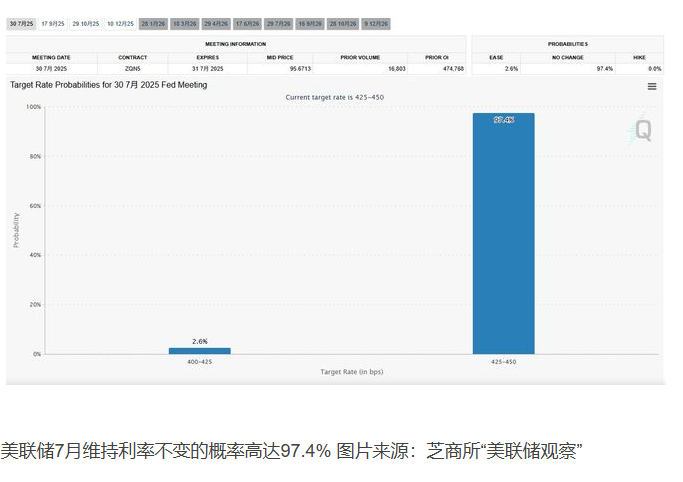The height and width of the screenshot is (482, 683).
Task: Click the tall 425-450 blue bar
Action: [503, 235]
